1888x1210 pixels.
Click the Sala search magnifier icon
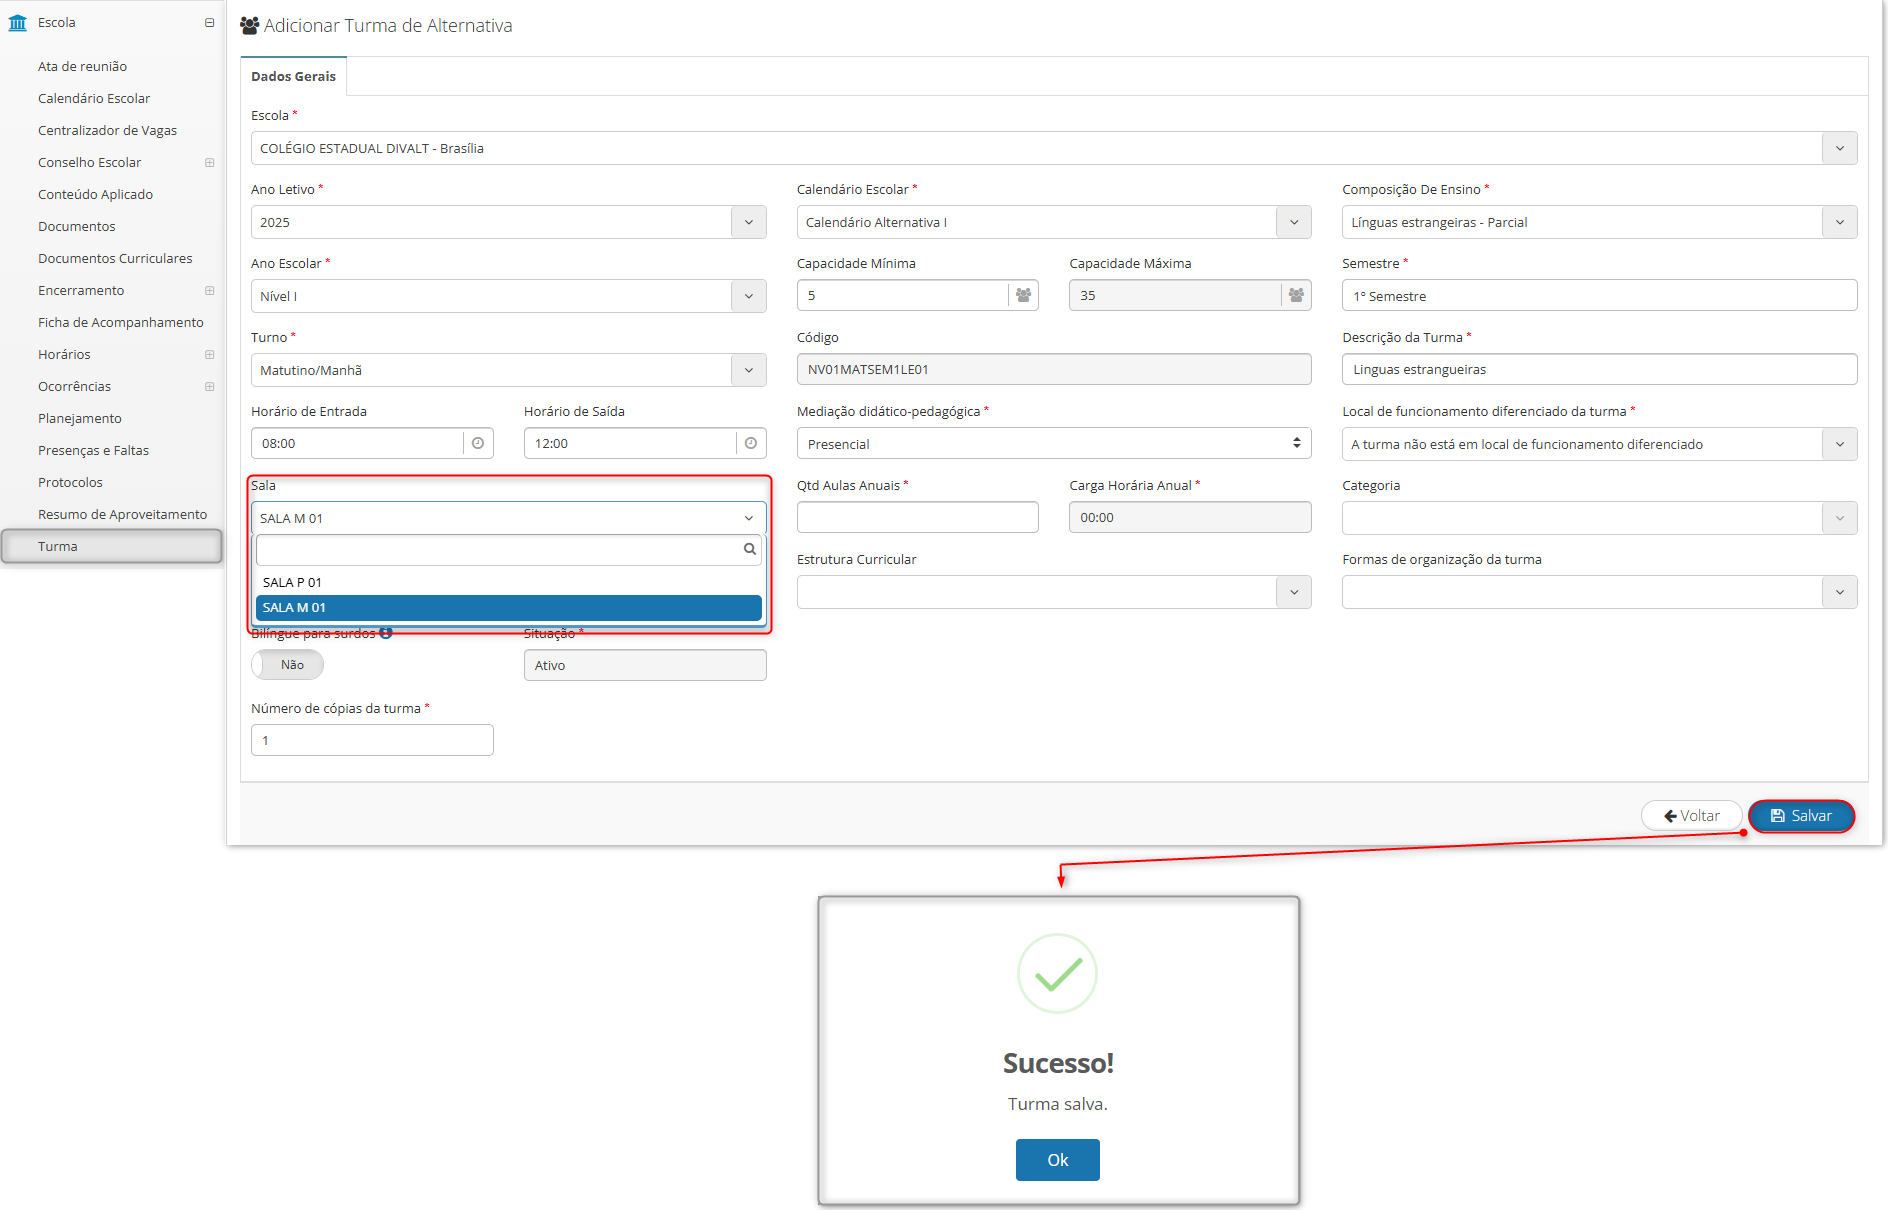[x=749, y=550]
